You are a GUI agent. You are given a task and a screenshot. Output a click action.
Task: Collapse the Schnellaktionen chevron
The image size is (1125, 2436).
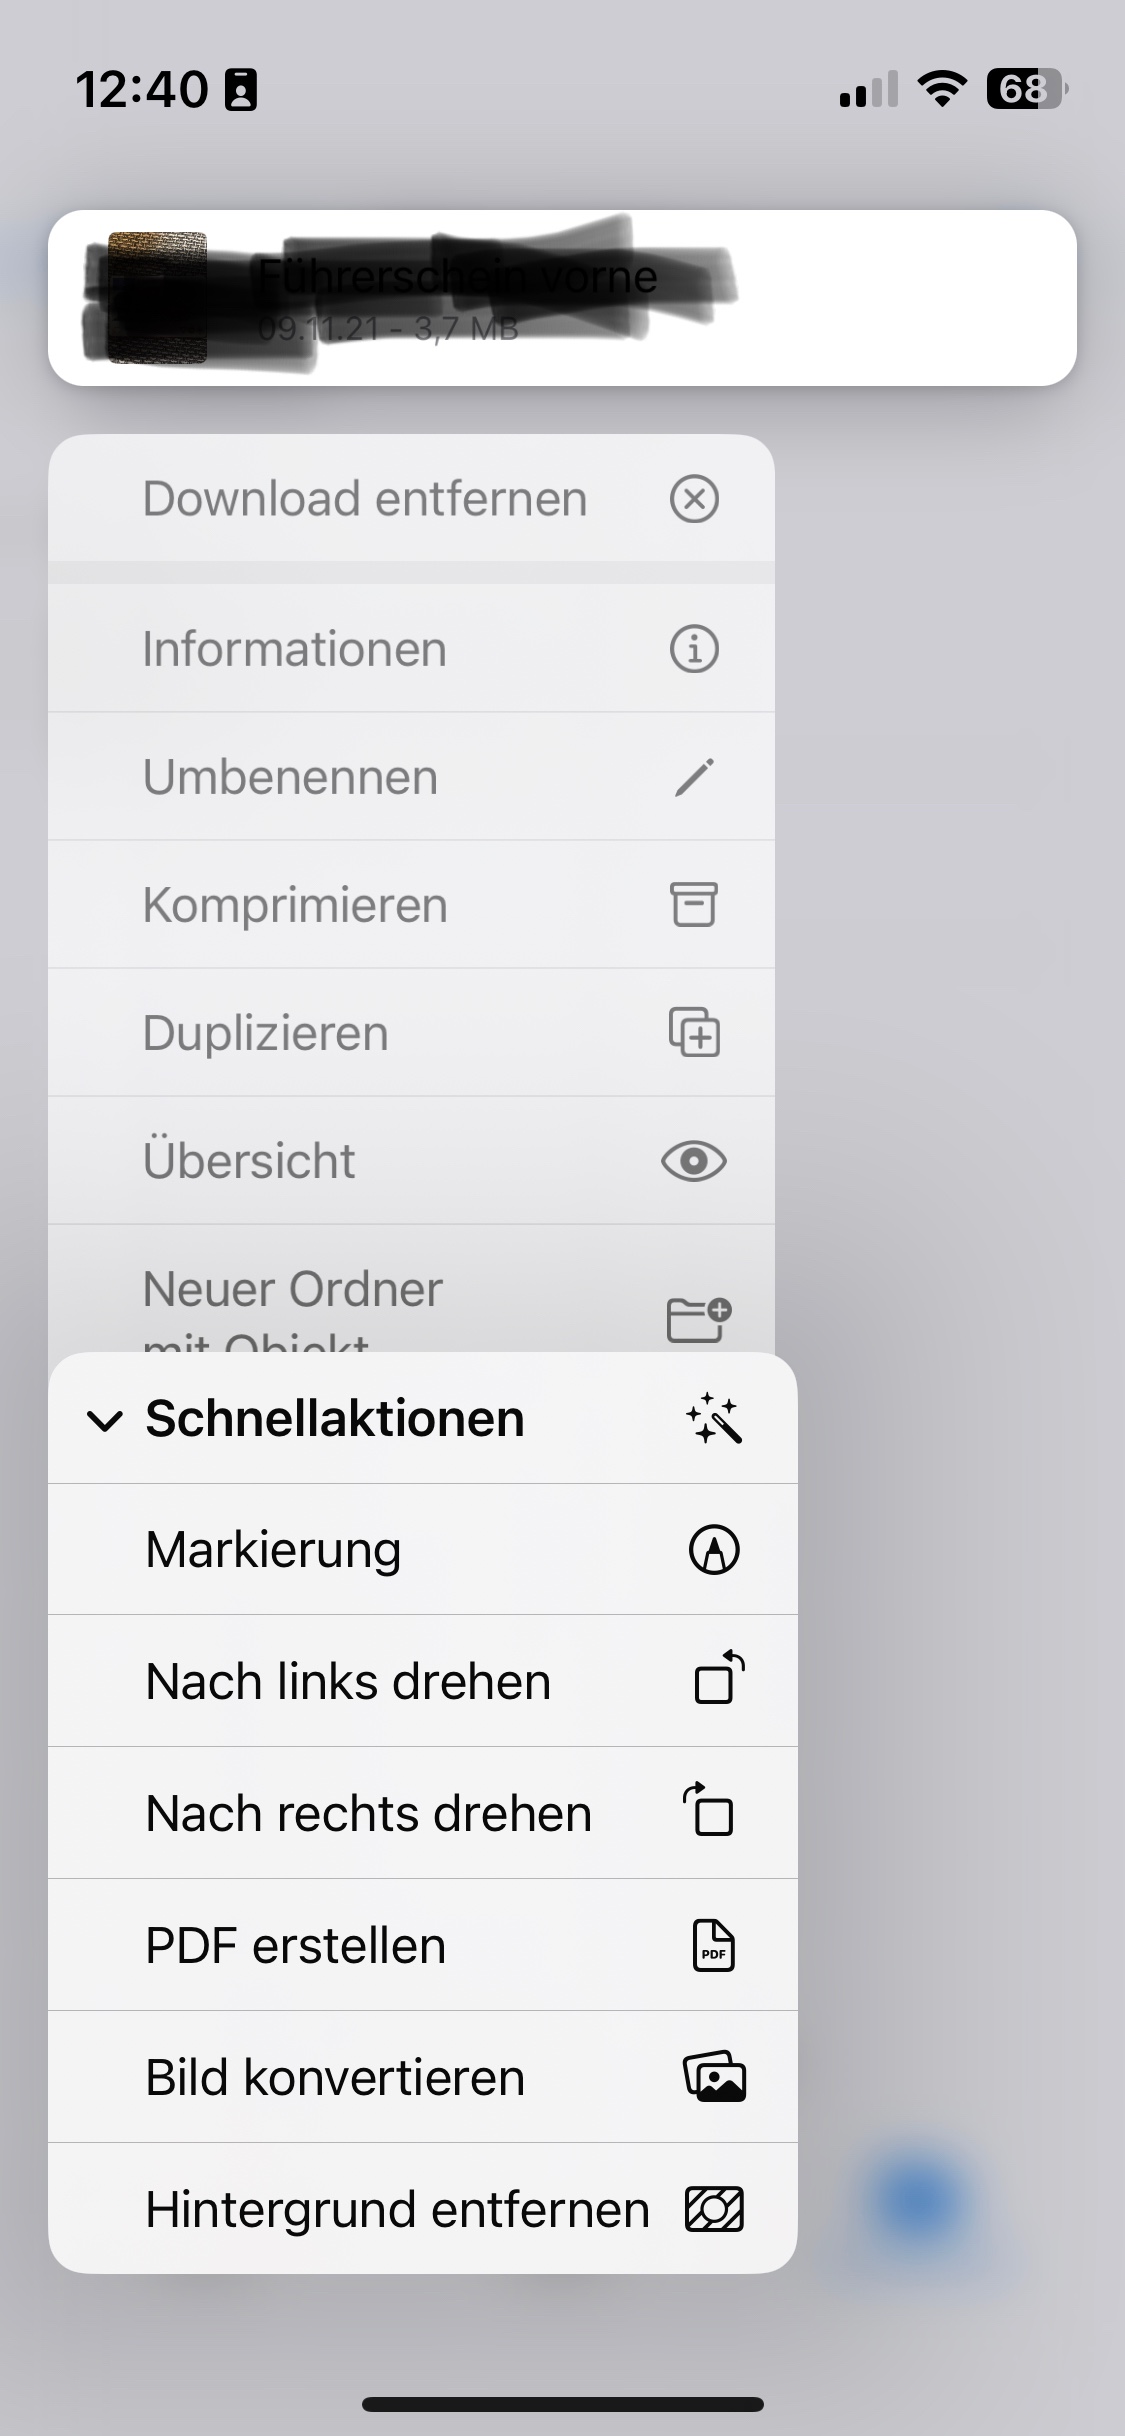click(104, 1420)
